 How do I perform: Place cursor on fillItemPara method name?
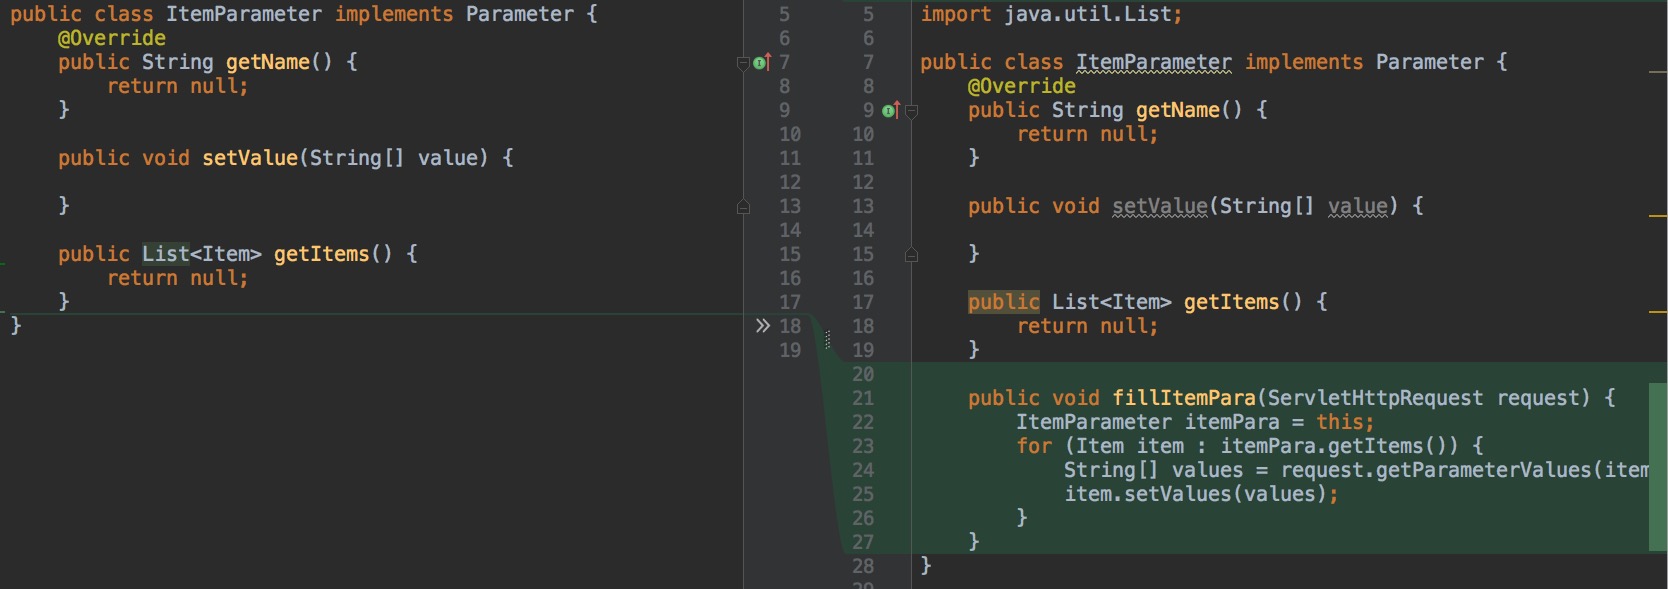(x=1183, y=398)
